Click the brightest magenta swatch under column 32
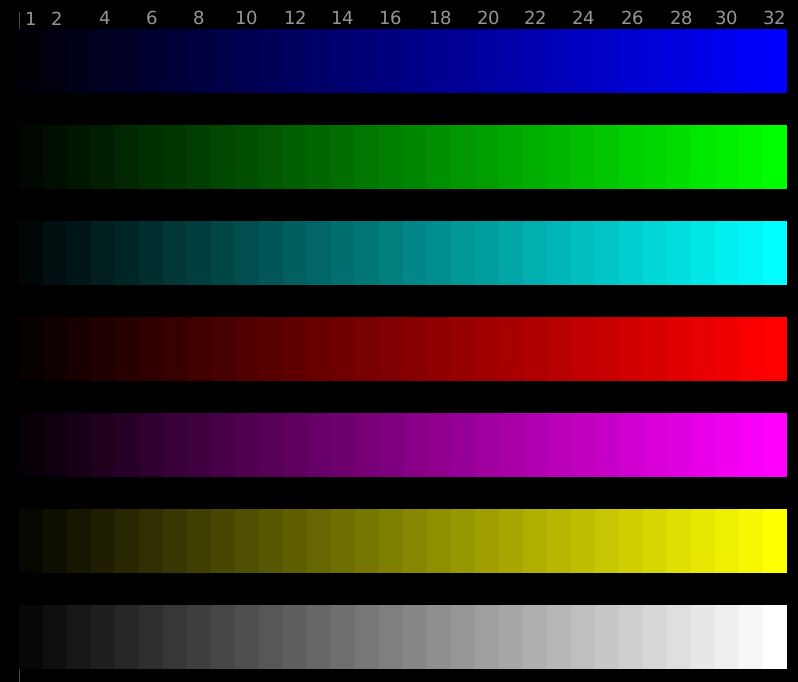 [775, 445]
